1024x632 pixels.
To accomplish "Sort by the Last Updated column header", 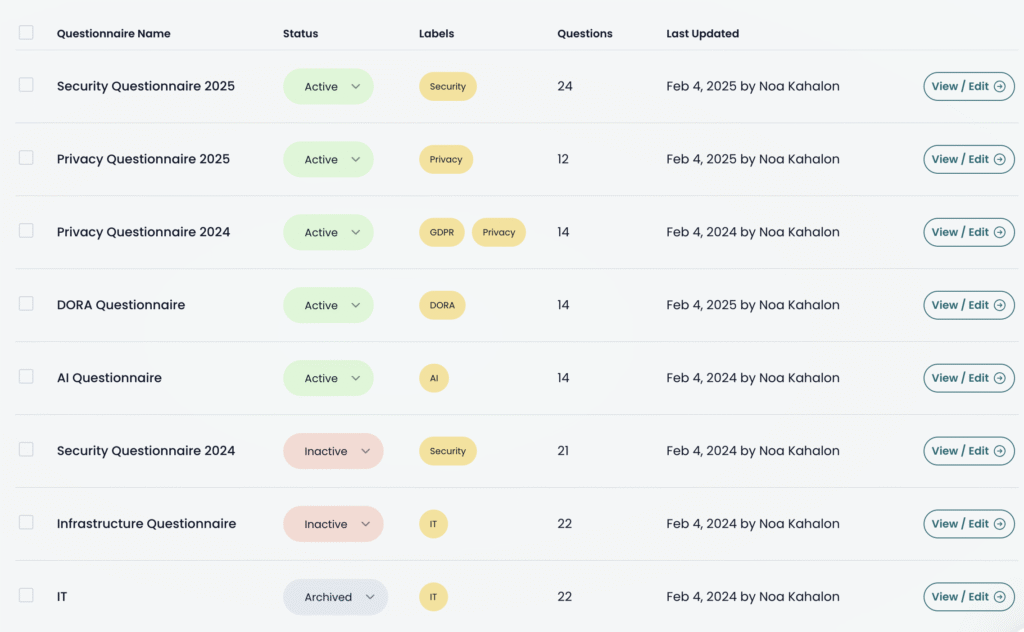I will coord(702,33).
